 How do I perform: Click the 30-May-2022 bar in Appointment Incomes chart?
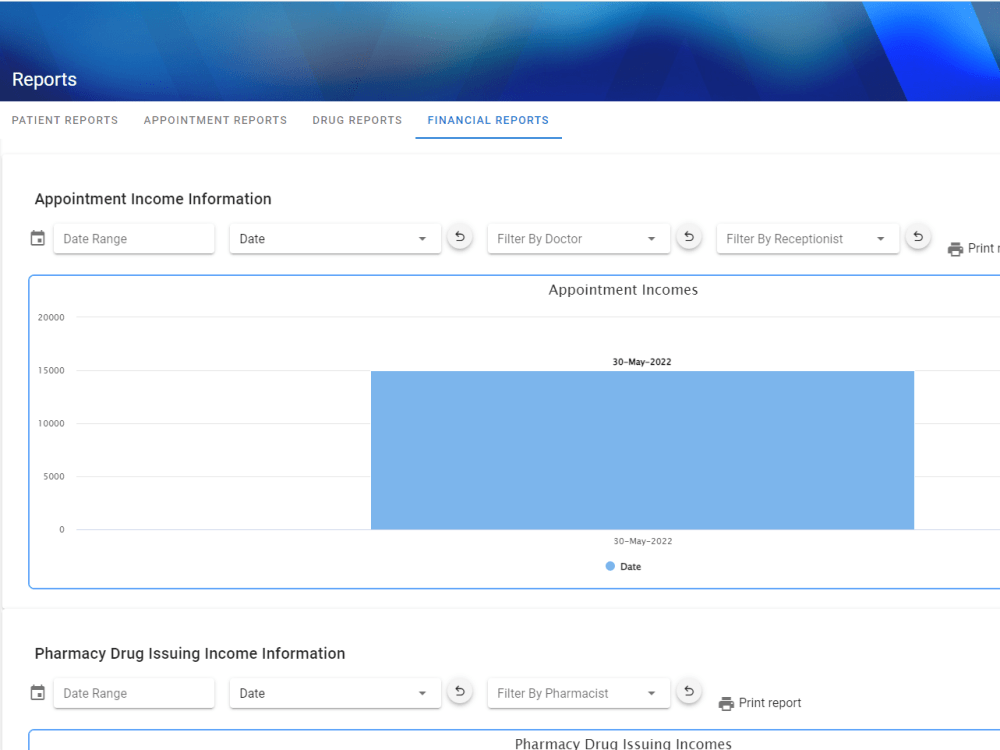tap(642, 450)
